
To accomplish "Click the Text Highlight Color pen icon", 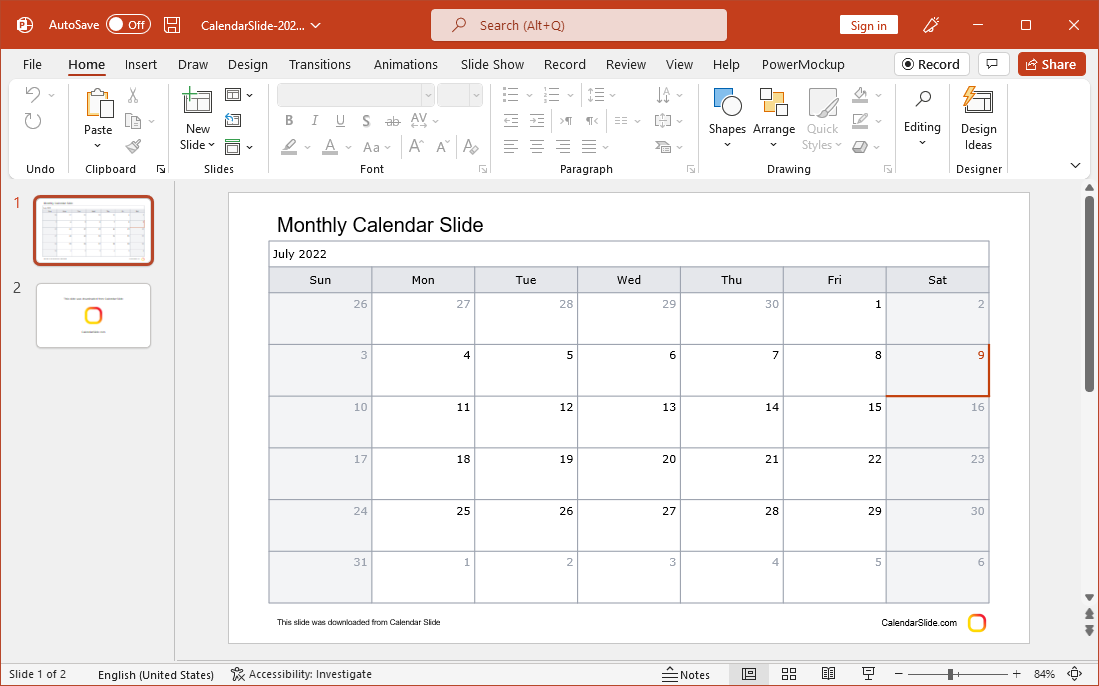I will [x=290, y=146].
